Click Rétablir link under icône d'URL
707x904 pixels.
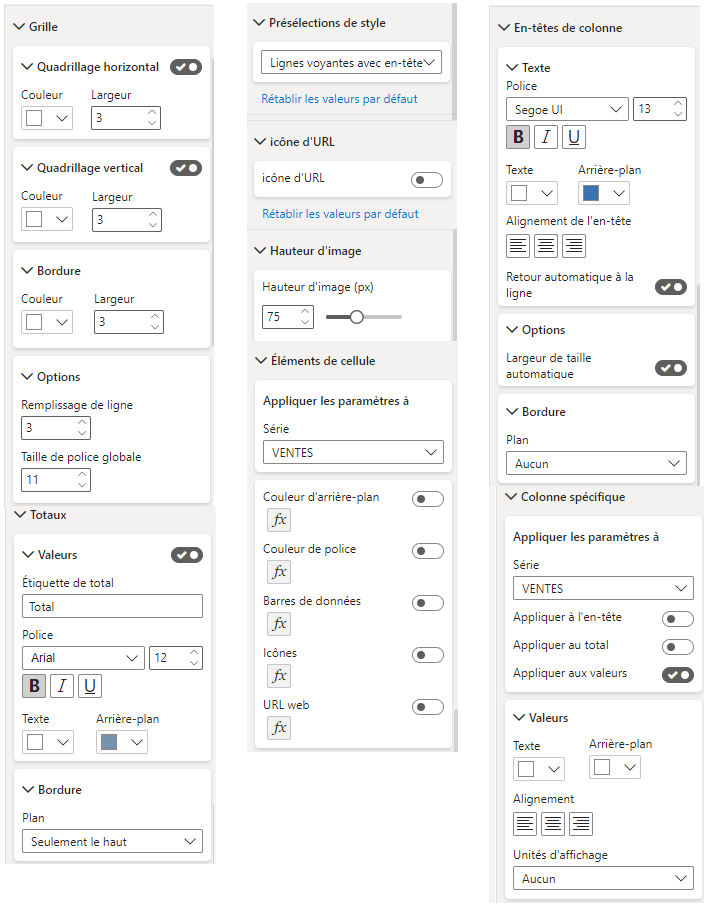tap(340, 213)
